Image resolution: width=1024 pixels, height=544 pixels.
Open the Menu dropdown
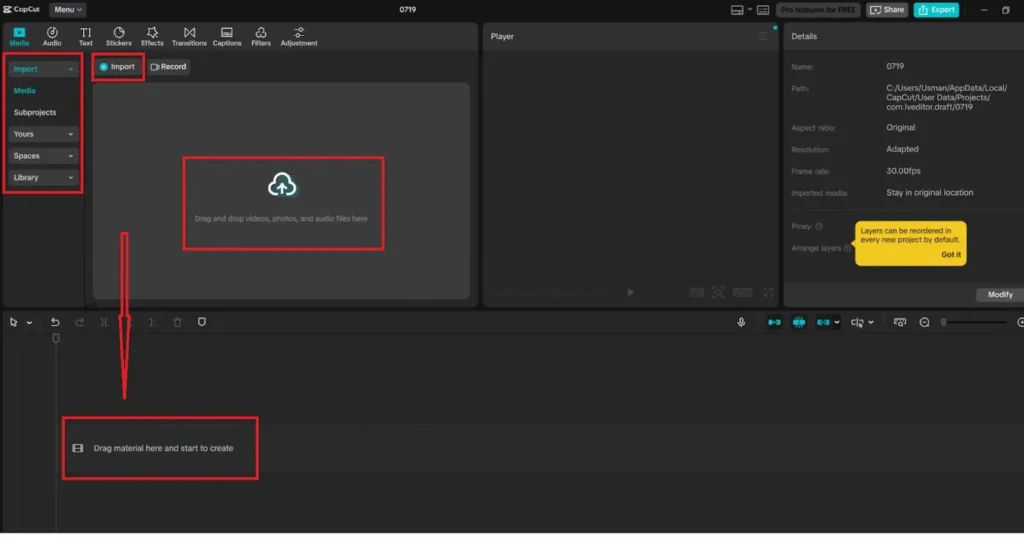pos(68,10)
